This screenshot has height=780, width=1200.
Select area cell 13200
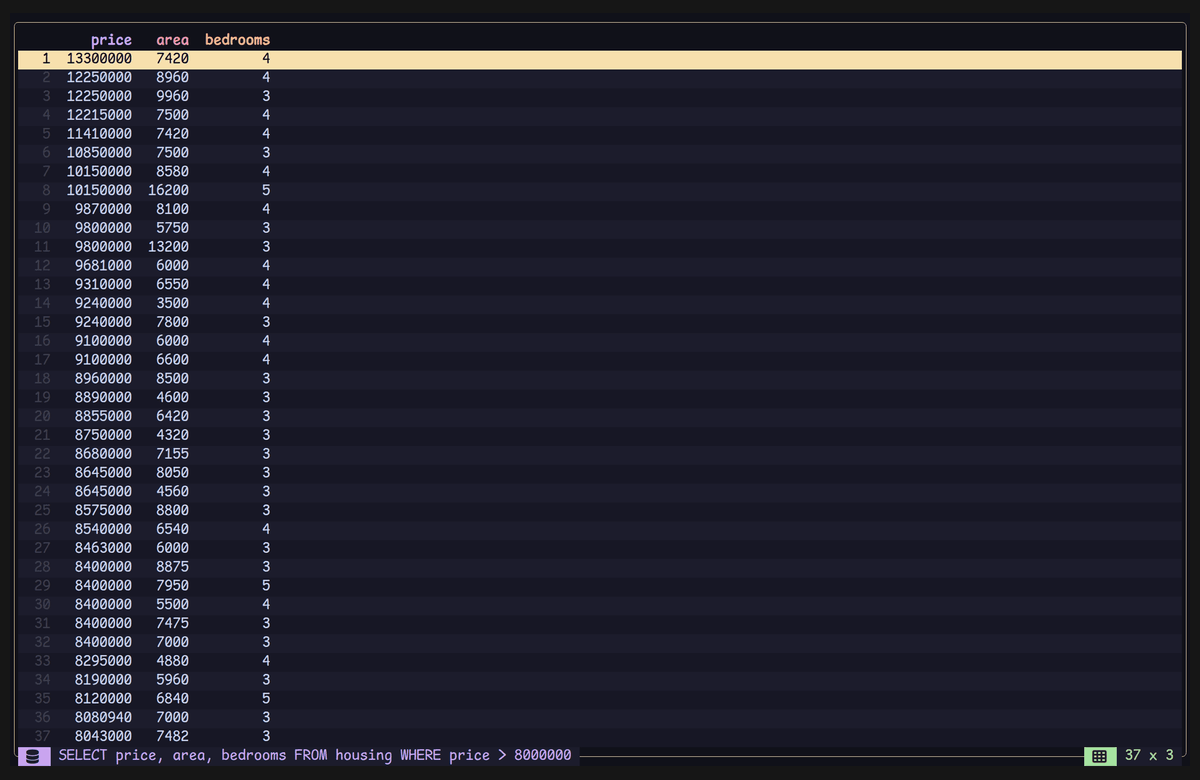click(169, 247)
